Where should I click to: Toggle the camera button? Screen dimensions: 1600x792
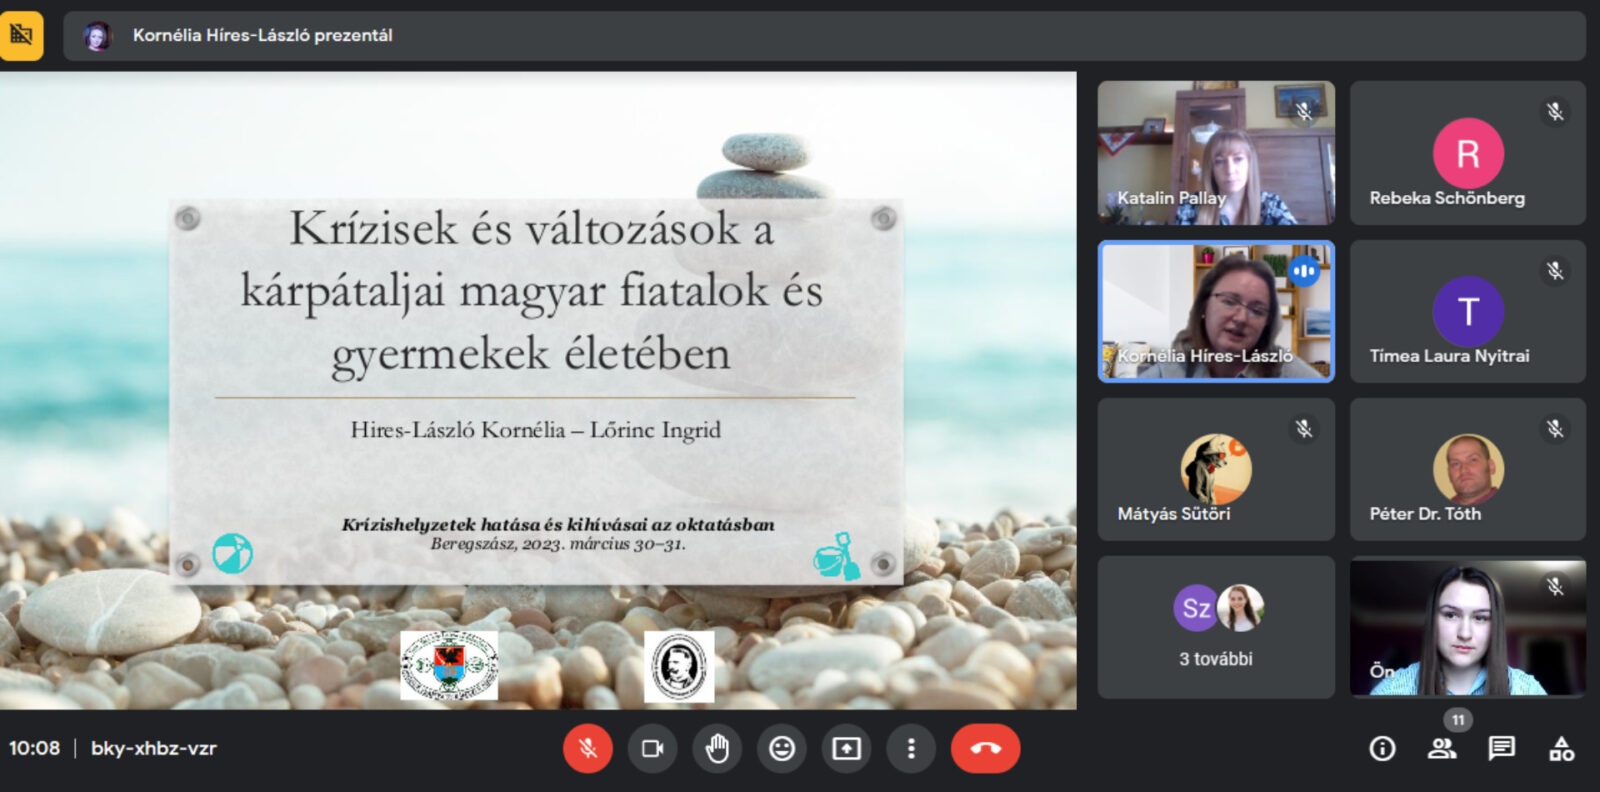coord(652,748)
